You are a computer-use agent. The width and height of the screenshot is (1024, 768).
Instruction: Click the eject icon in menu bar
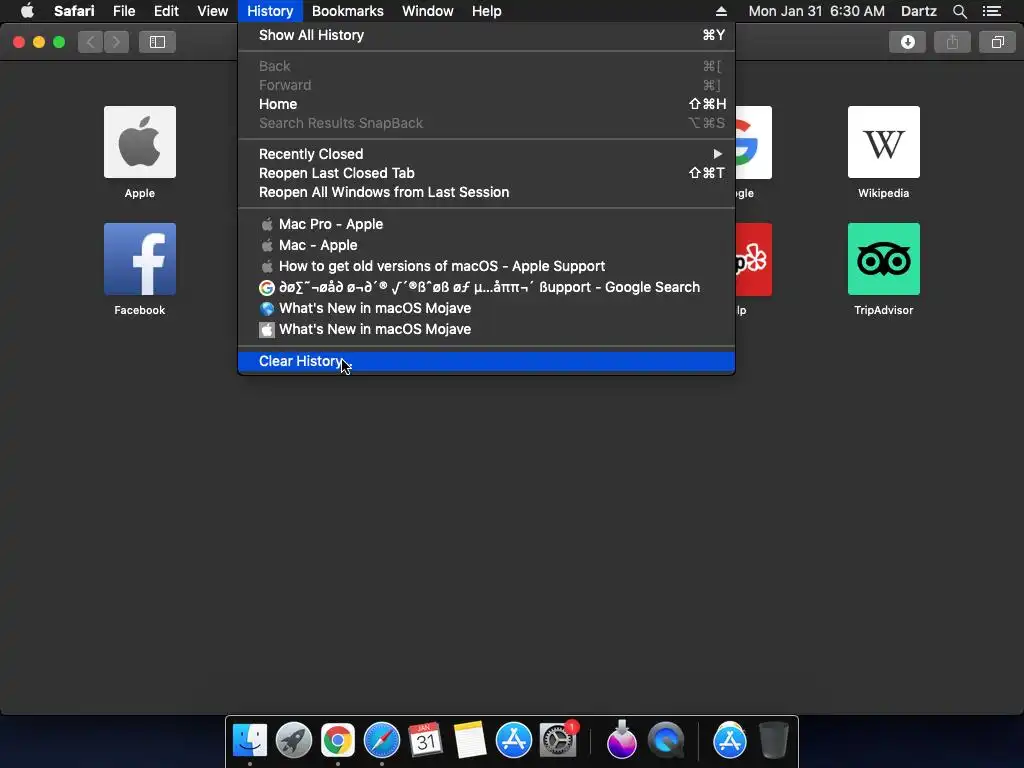(x=721, y=11)
